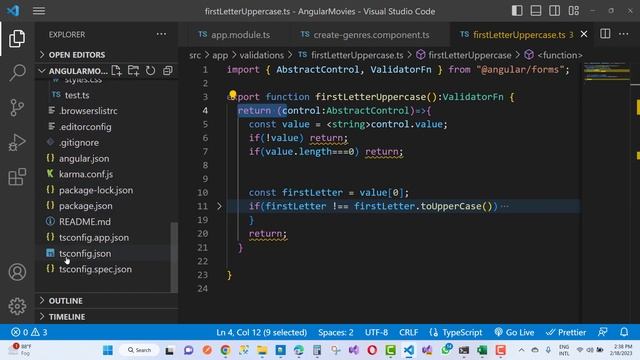This screenshot has width=640, height=360.
Task: Open angular.json file
Action: (84, 158)
